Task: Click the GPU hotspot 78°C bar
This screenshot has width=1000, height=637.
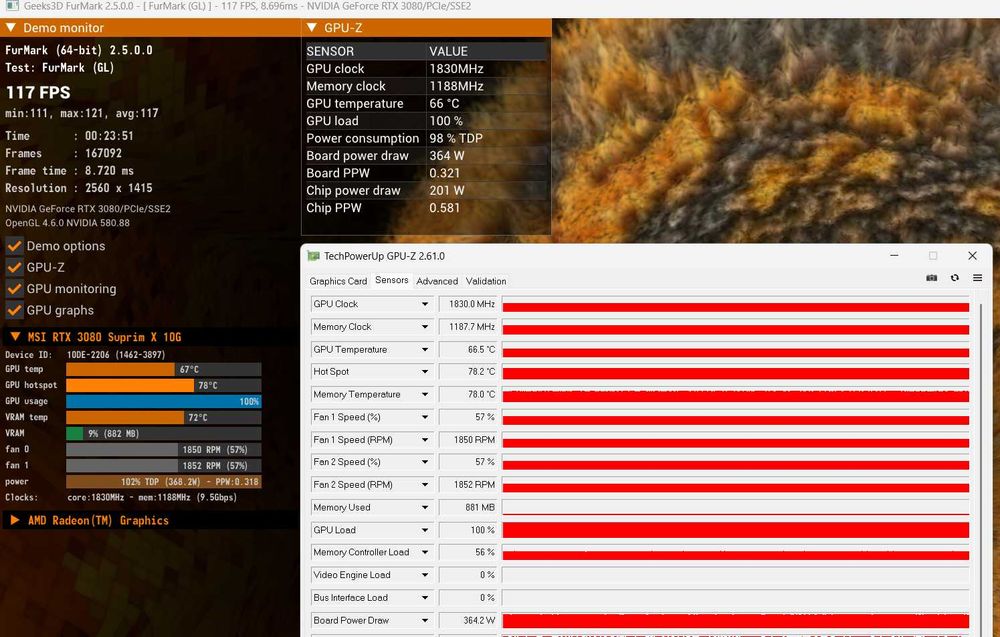Action: 164,385
